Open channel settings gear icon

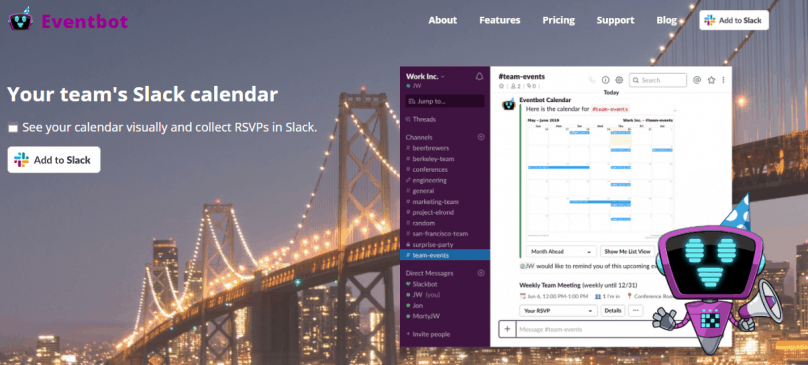click(x=619, y=80)
